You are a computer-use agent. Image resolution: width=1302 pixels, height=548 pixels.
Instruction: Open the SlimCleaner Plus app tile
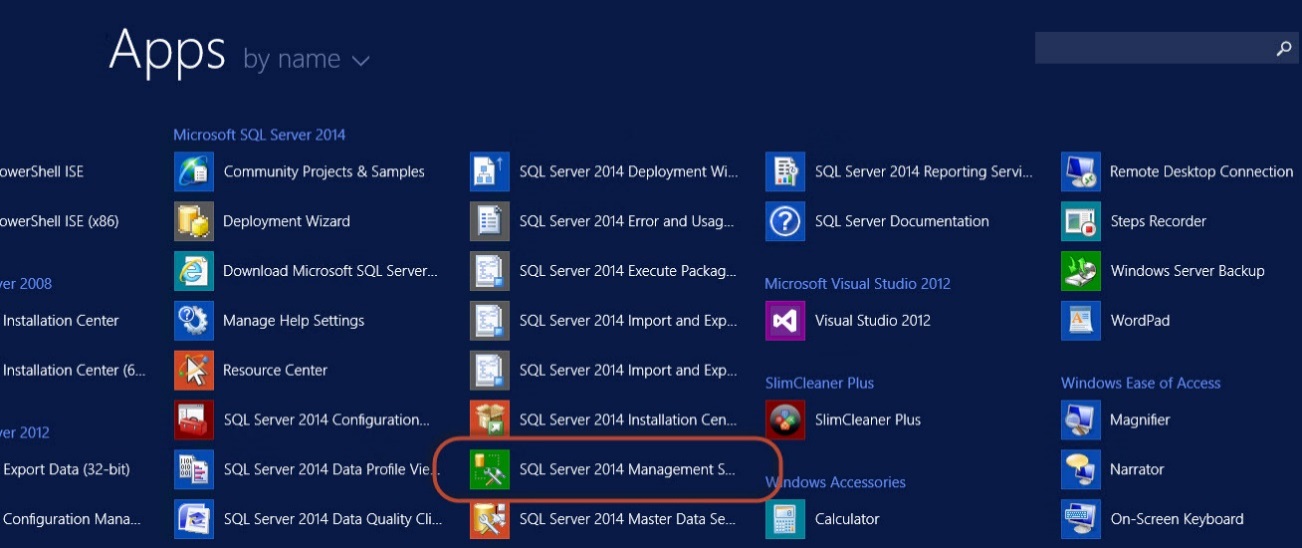click(844, 420)
